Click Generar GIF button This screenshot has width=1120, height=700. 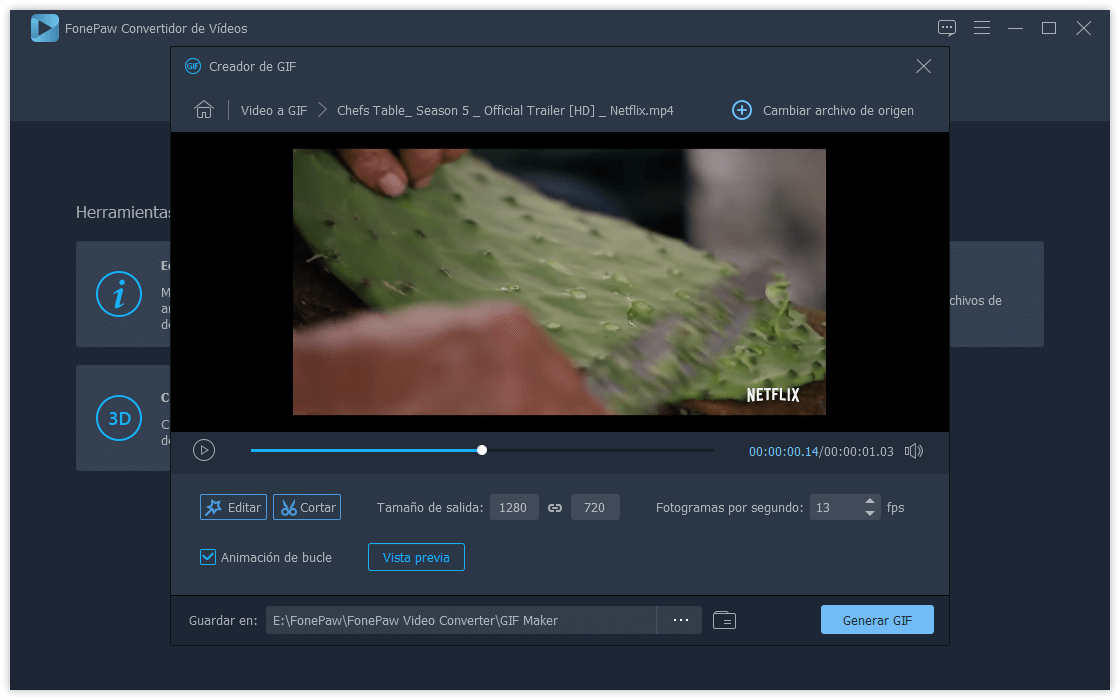pos(876,619)
